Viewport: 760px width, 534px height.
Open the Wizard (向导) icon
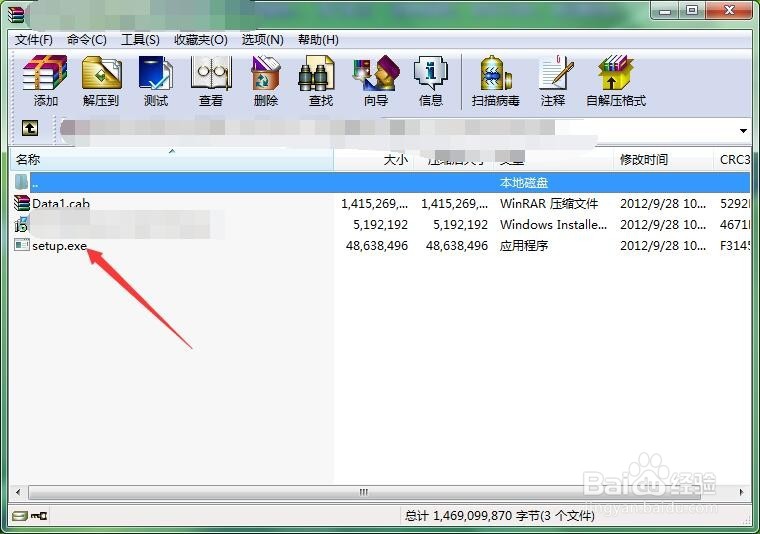(x=376, y=73)
